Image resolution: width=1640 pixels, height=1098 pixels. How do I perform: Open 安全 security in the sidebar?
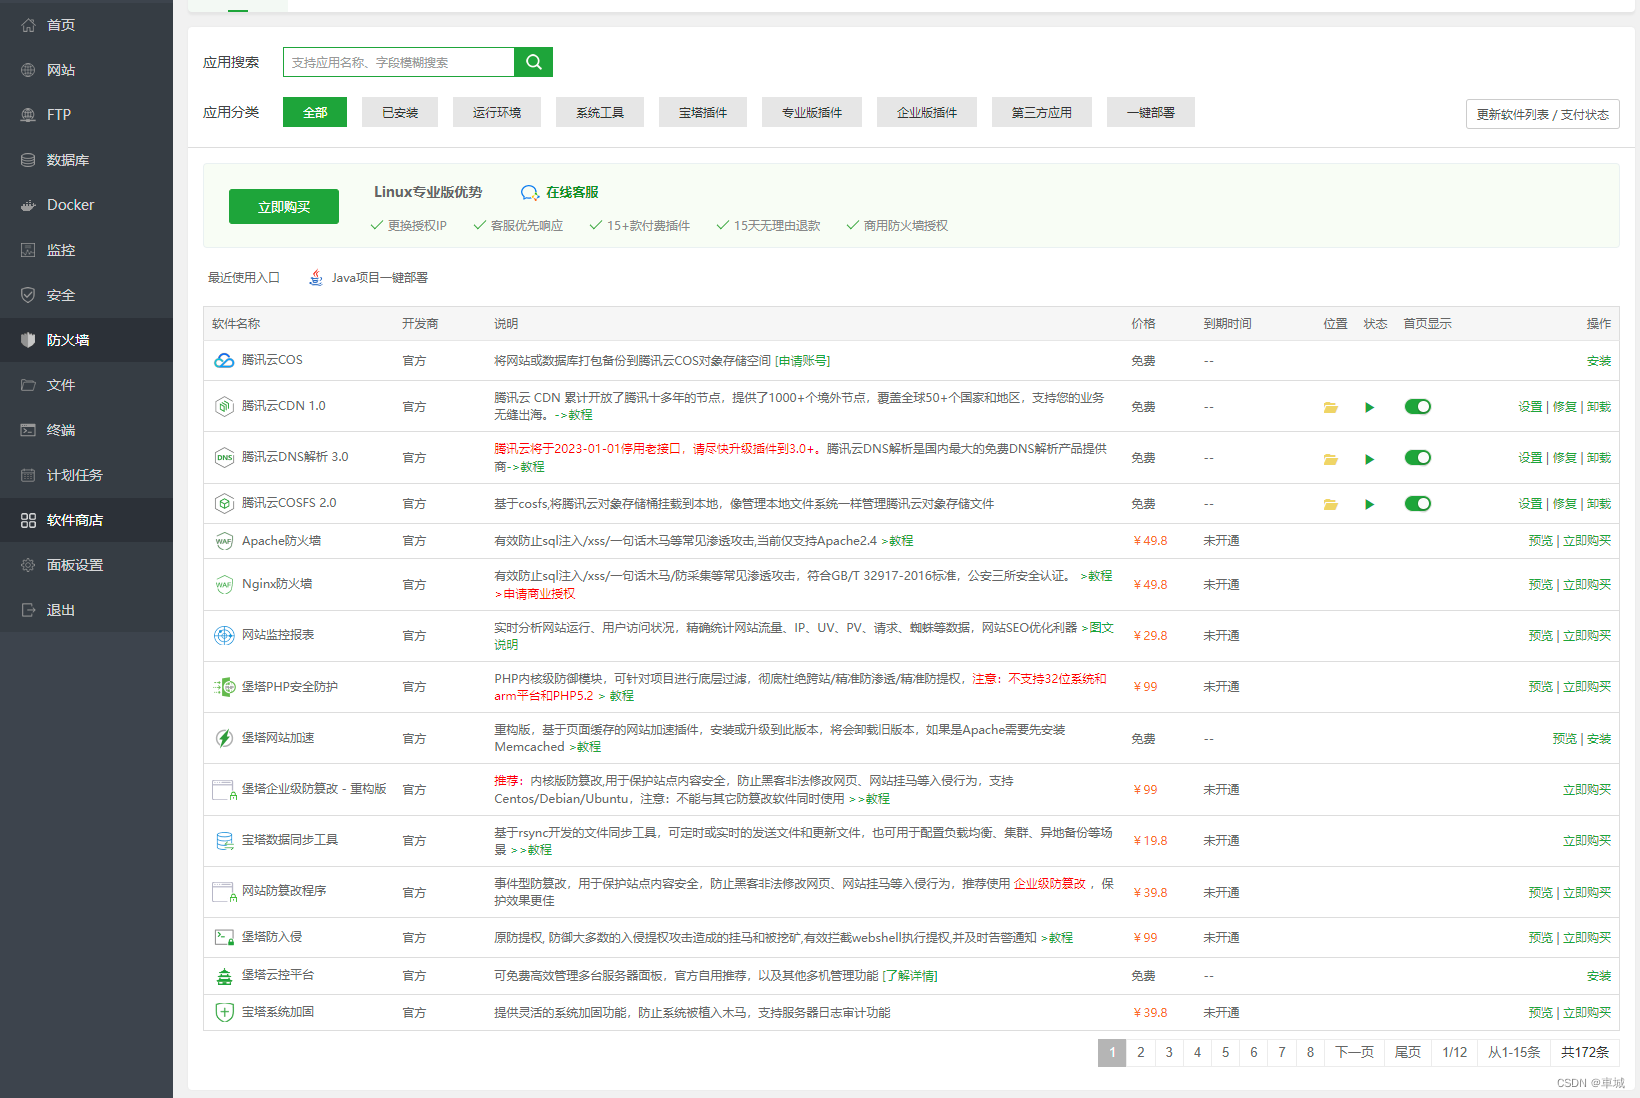[86, 295]
